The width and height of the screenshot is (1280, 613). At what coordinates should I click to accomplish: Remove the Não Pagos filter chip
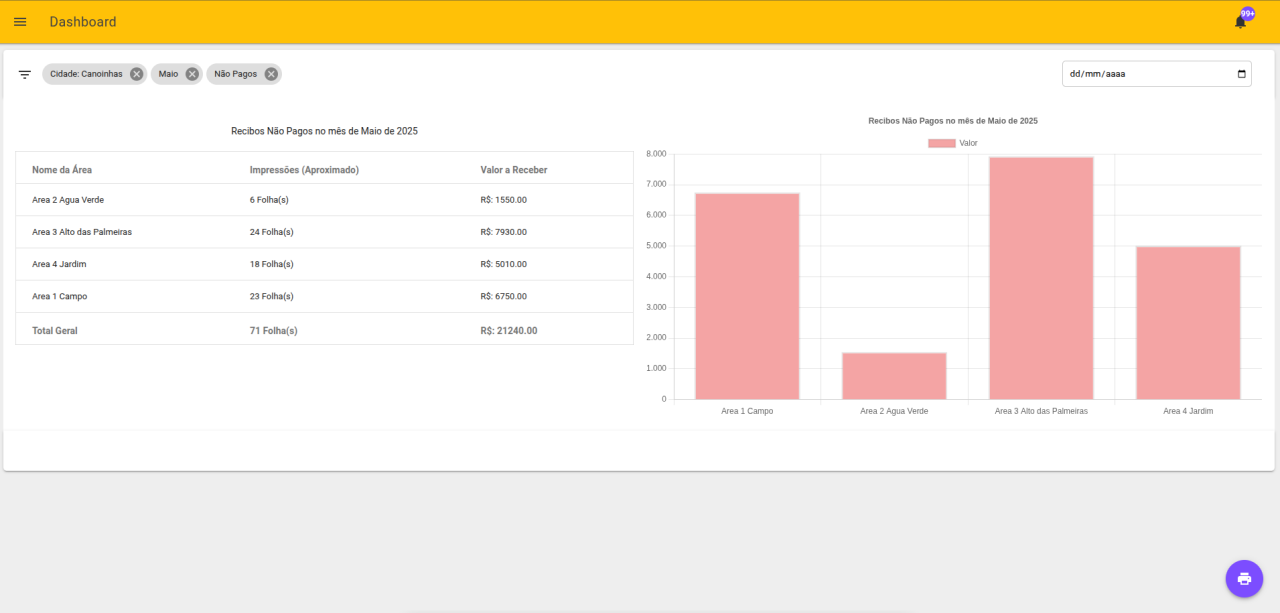click(271, 74)
